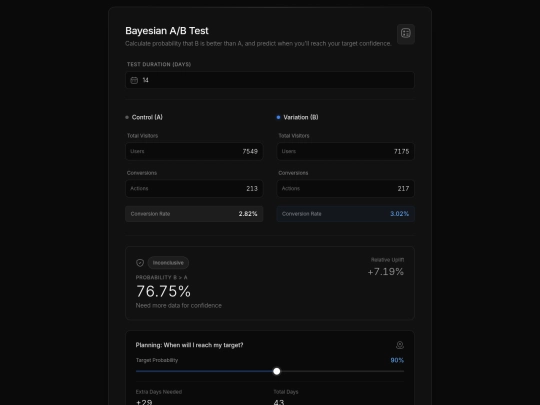The height and width of the screenshot is (405, 540).
Task: Click the gray dot beside Control (A)
Action: (127, 117)
